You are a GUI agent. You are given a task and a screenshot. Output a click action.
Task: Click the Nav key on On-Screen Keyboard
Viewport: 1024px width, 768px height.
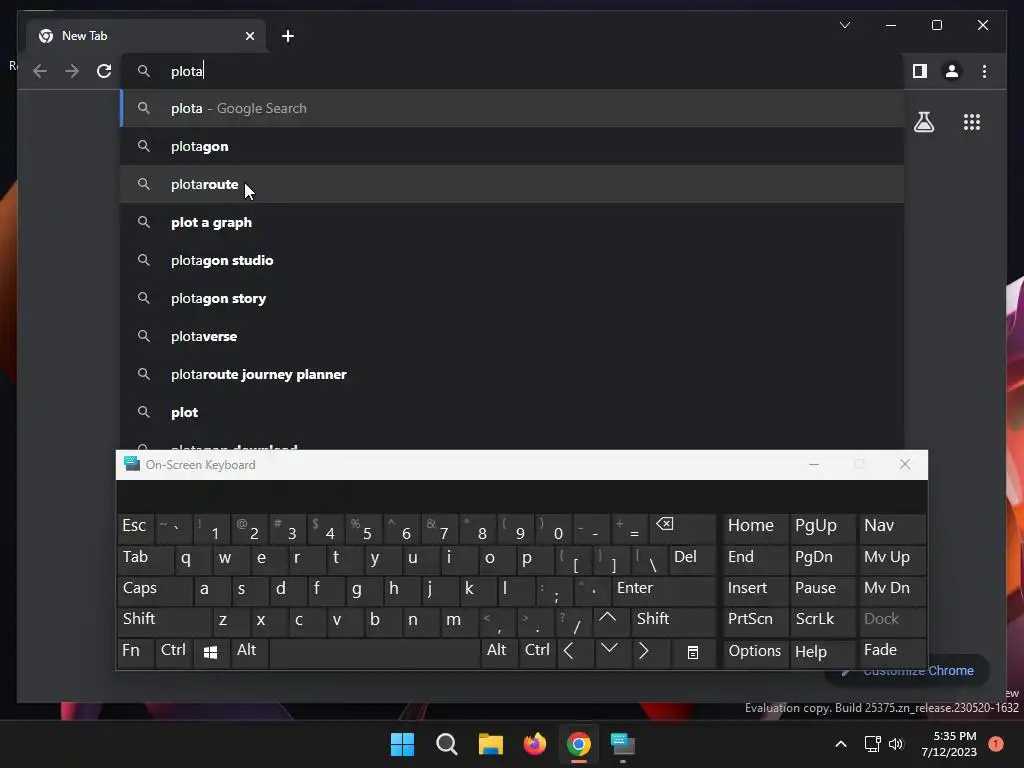point(891,528)
